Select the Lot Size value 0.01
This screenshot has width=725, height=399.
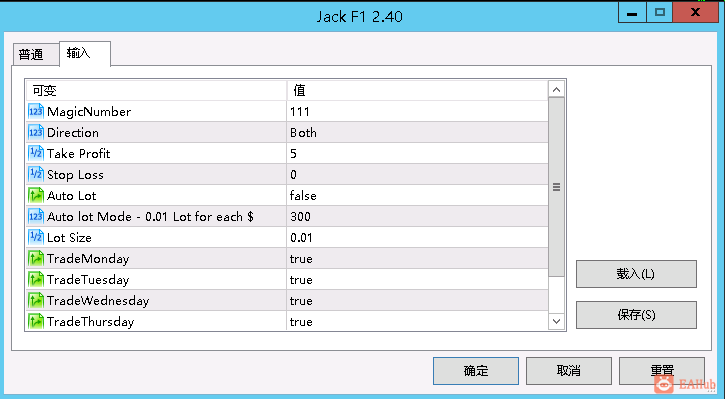coord(301,238)
